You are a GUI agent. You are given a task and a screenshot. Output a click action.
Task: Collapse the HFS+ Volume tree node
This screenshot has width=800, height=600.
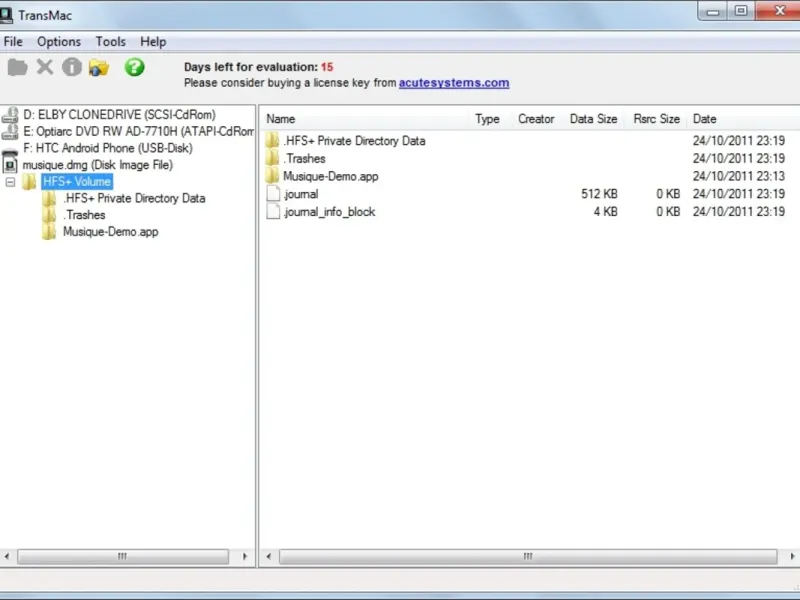click(10, 182)
